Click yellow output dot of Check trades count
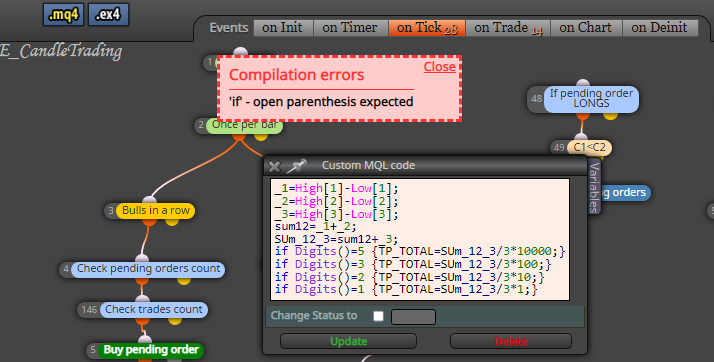Screen dimensions: 714x362 coord(175,320)
